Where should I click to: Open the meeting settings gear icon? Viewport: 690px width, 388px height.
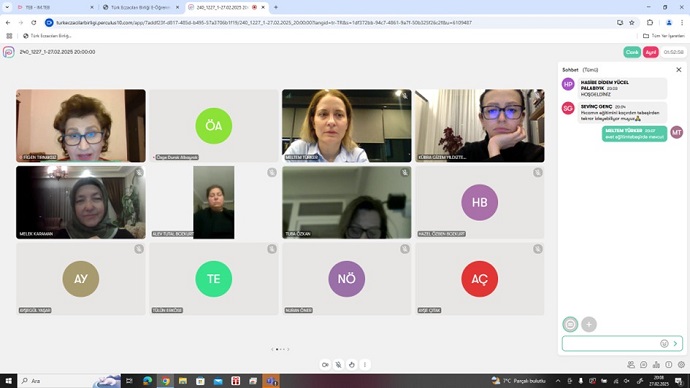(682, 365)
